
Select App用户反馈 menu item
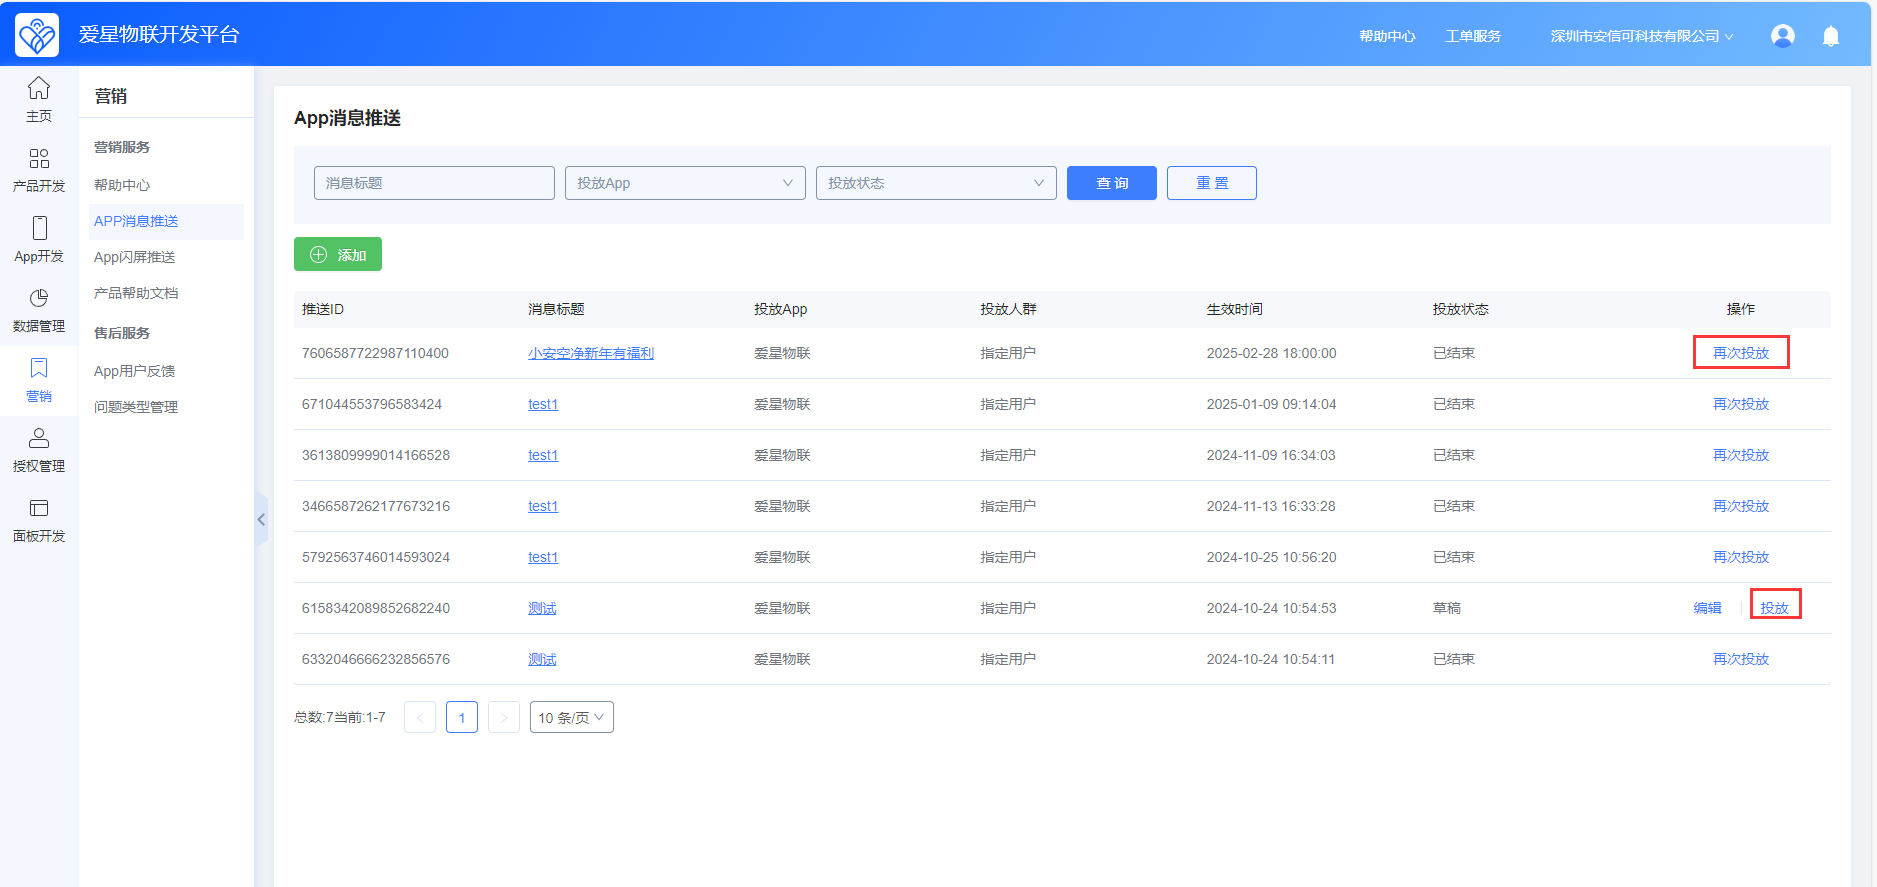tap(134, 371)
